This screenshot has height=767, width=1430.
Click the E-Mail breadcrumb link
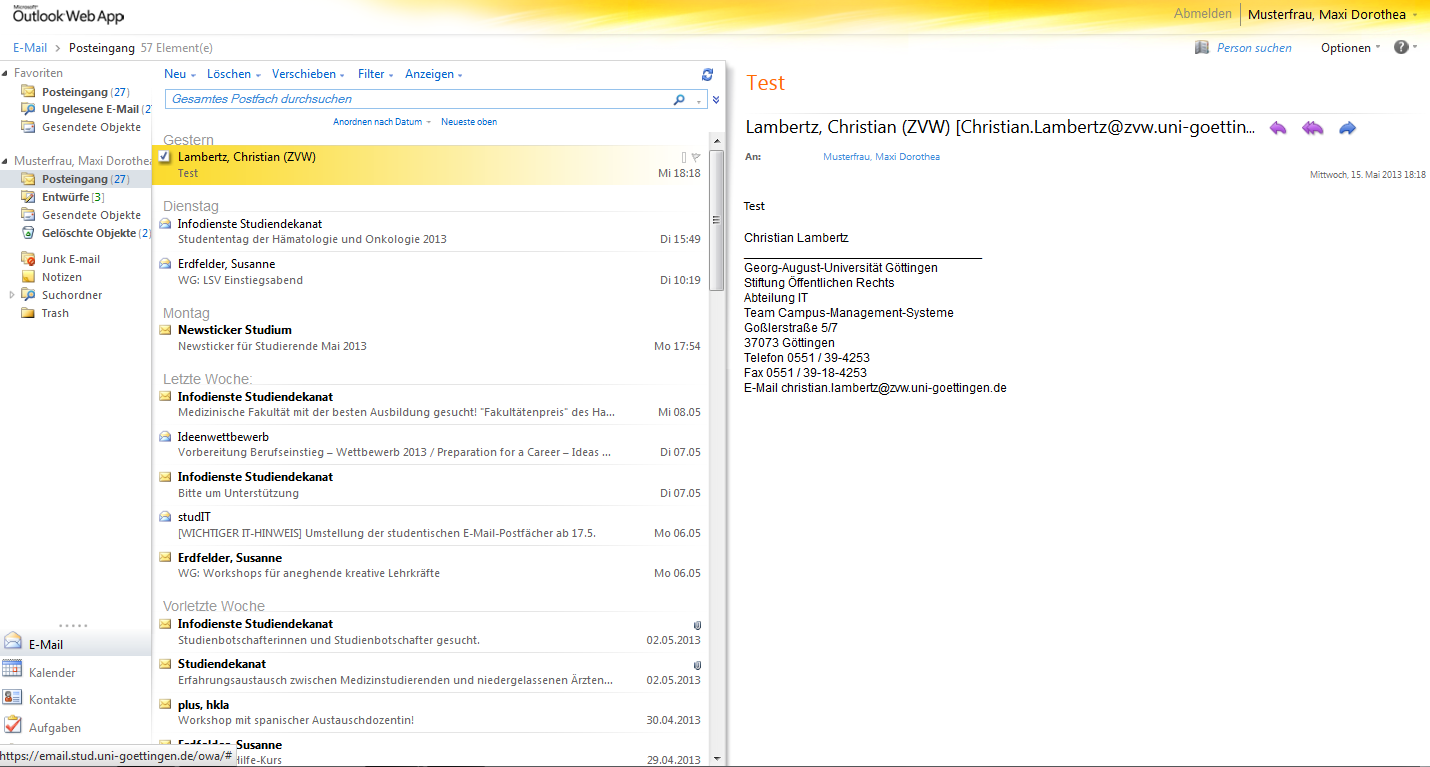[x=30, y=48]
